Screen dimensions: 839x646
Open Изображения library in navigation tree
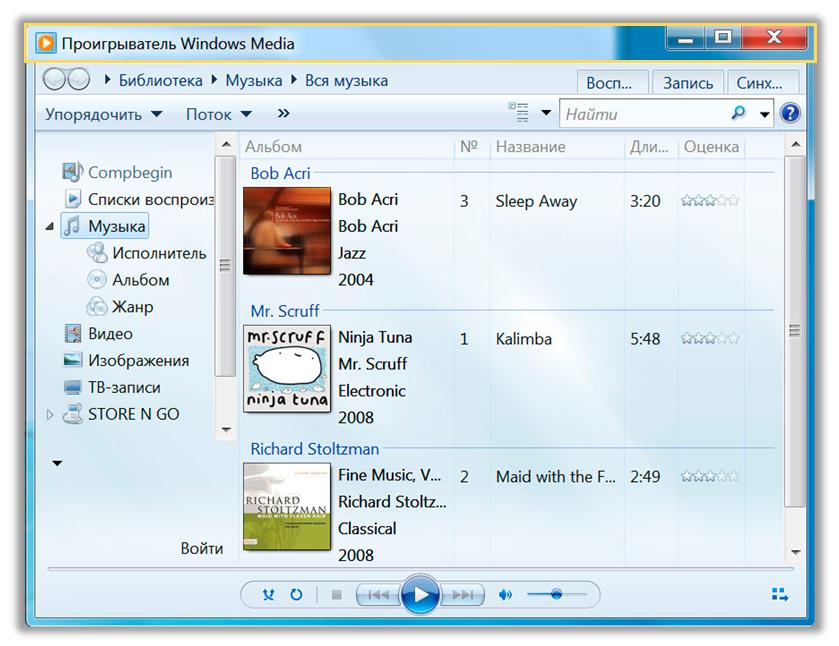(126, 360)
